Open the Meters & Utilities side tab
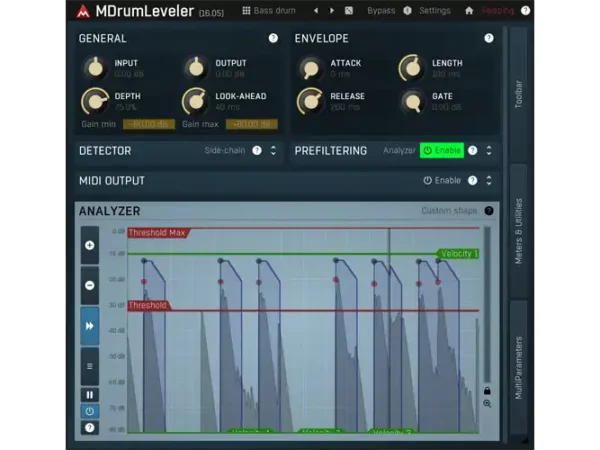Screen dimensions: 600x450 518,231
